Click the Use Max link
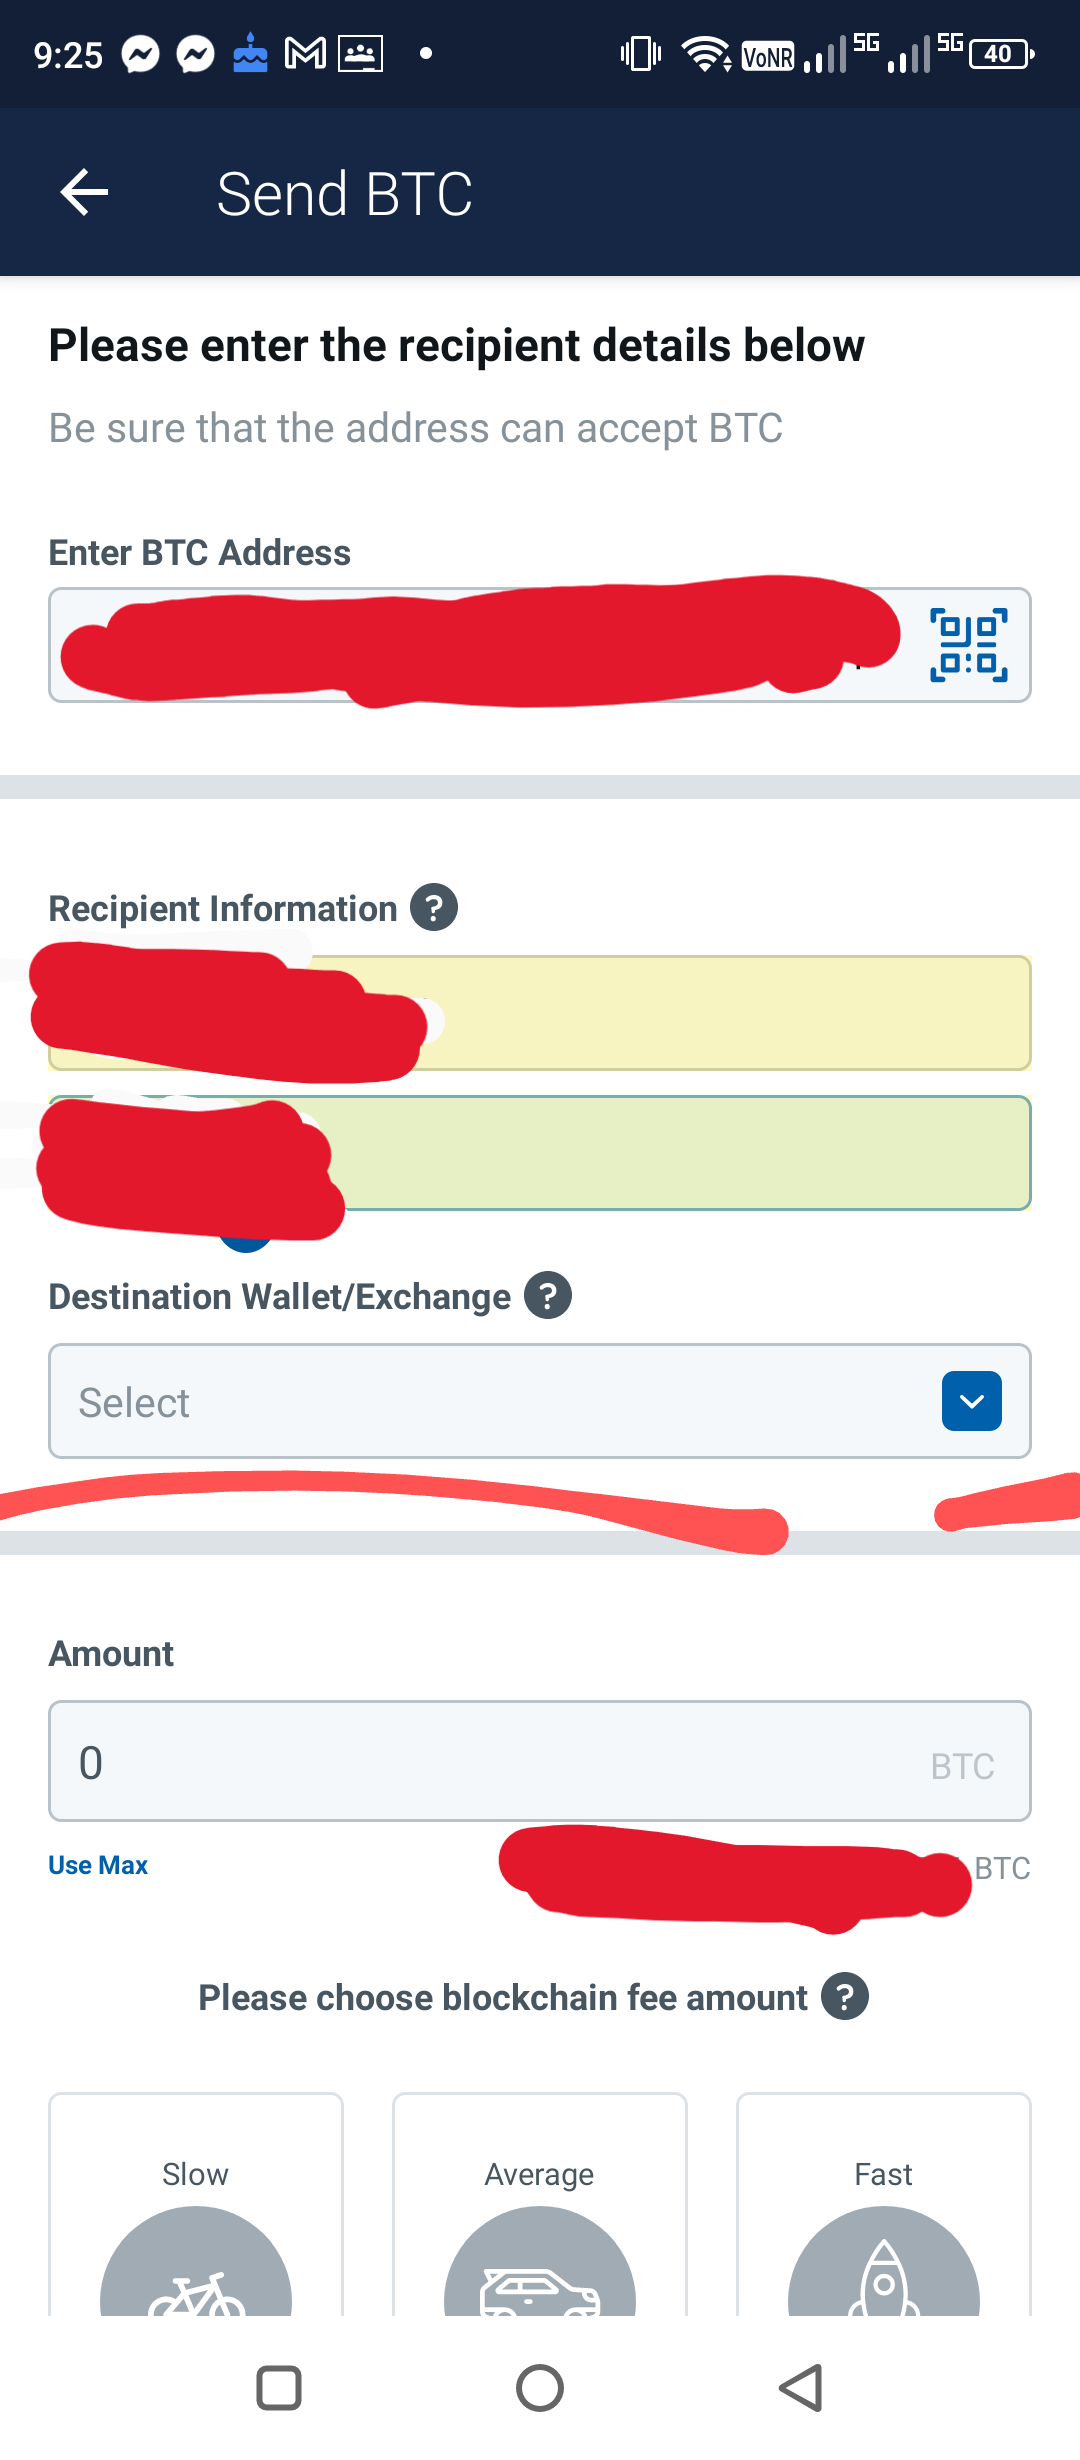This screenshot has height=2460, width=1080. click(x=98, y=1865)
